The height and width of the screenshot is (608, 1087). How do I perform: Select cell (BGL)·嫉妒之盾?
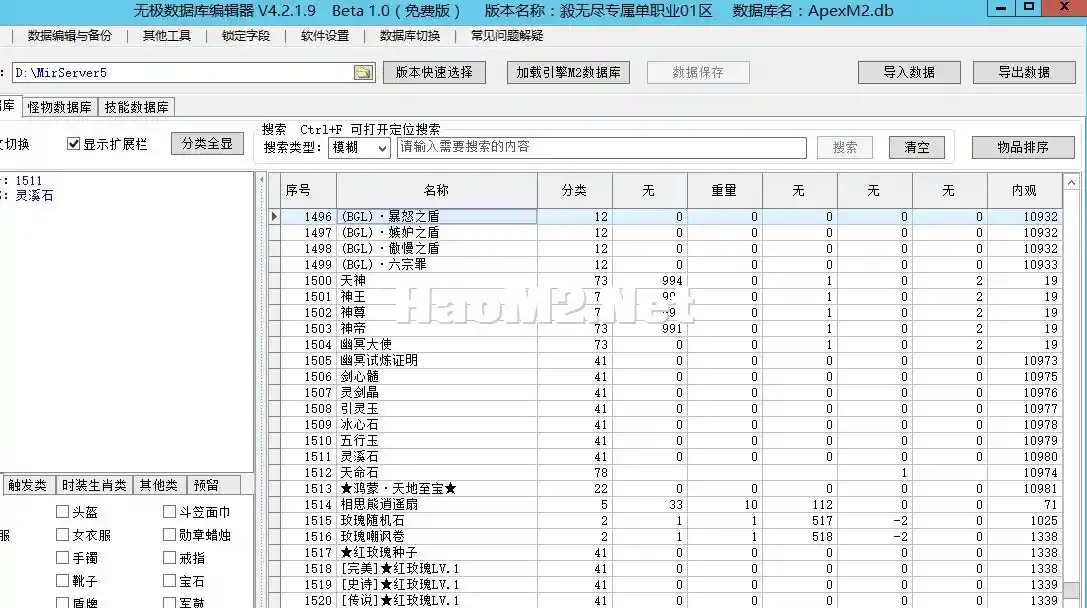coord(437,232)
